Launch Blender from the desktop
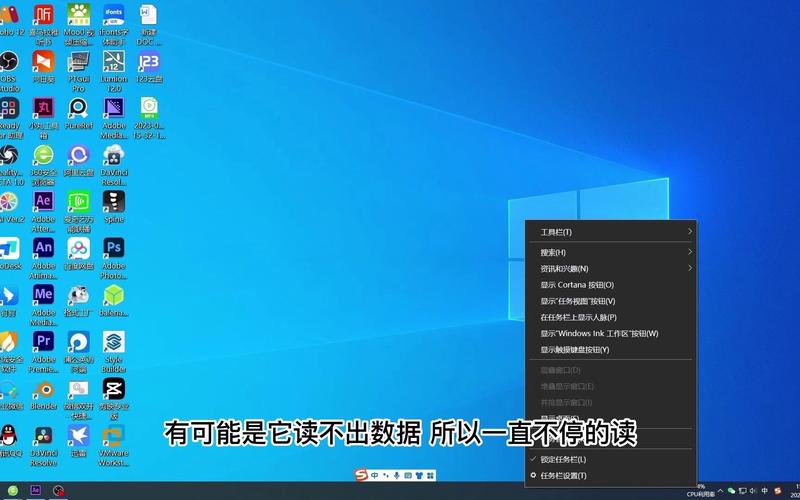Viewport: 800px width, 500px height. [43, 395]
